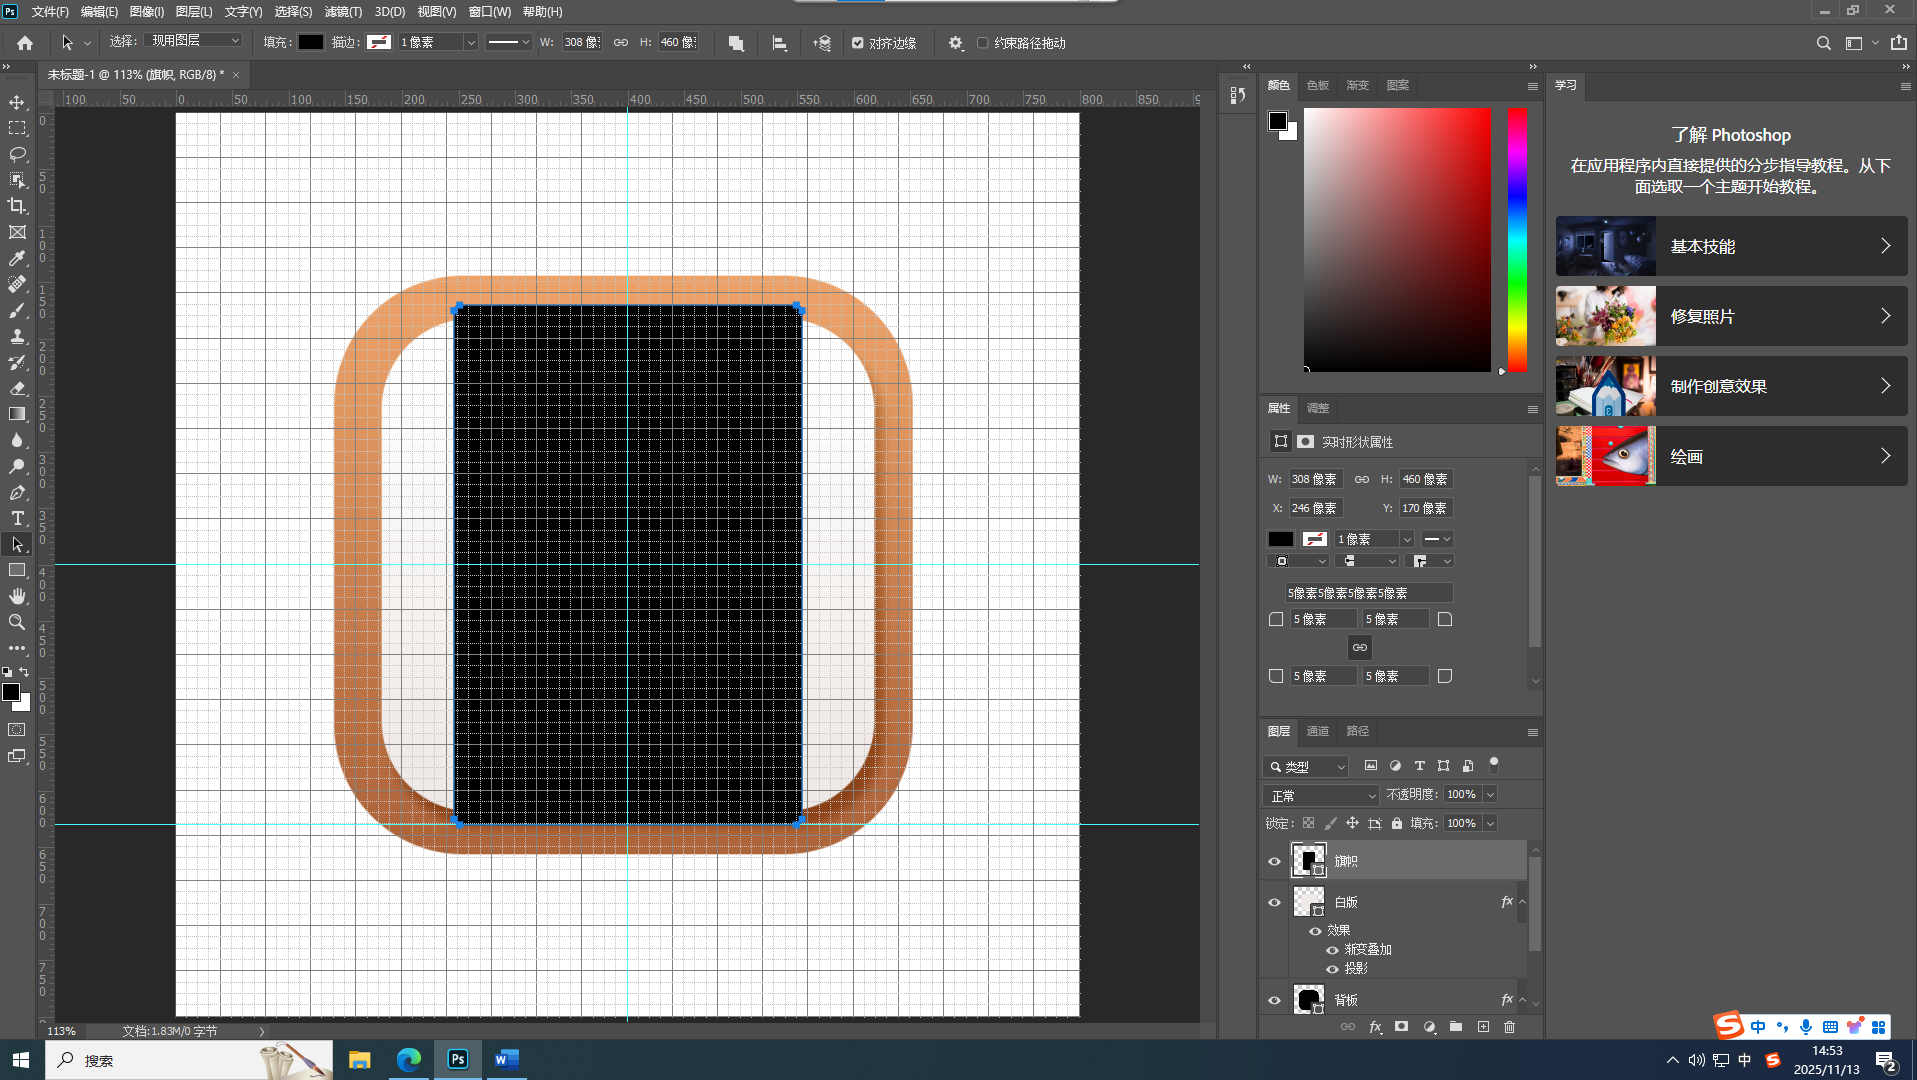
Task: Select the Crop tool
Action: 17,206
